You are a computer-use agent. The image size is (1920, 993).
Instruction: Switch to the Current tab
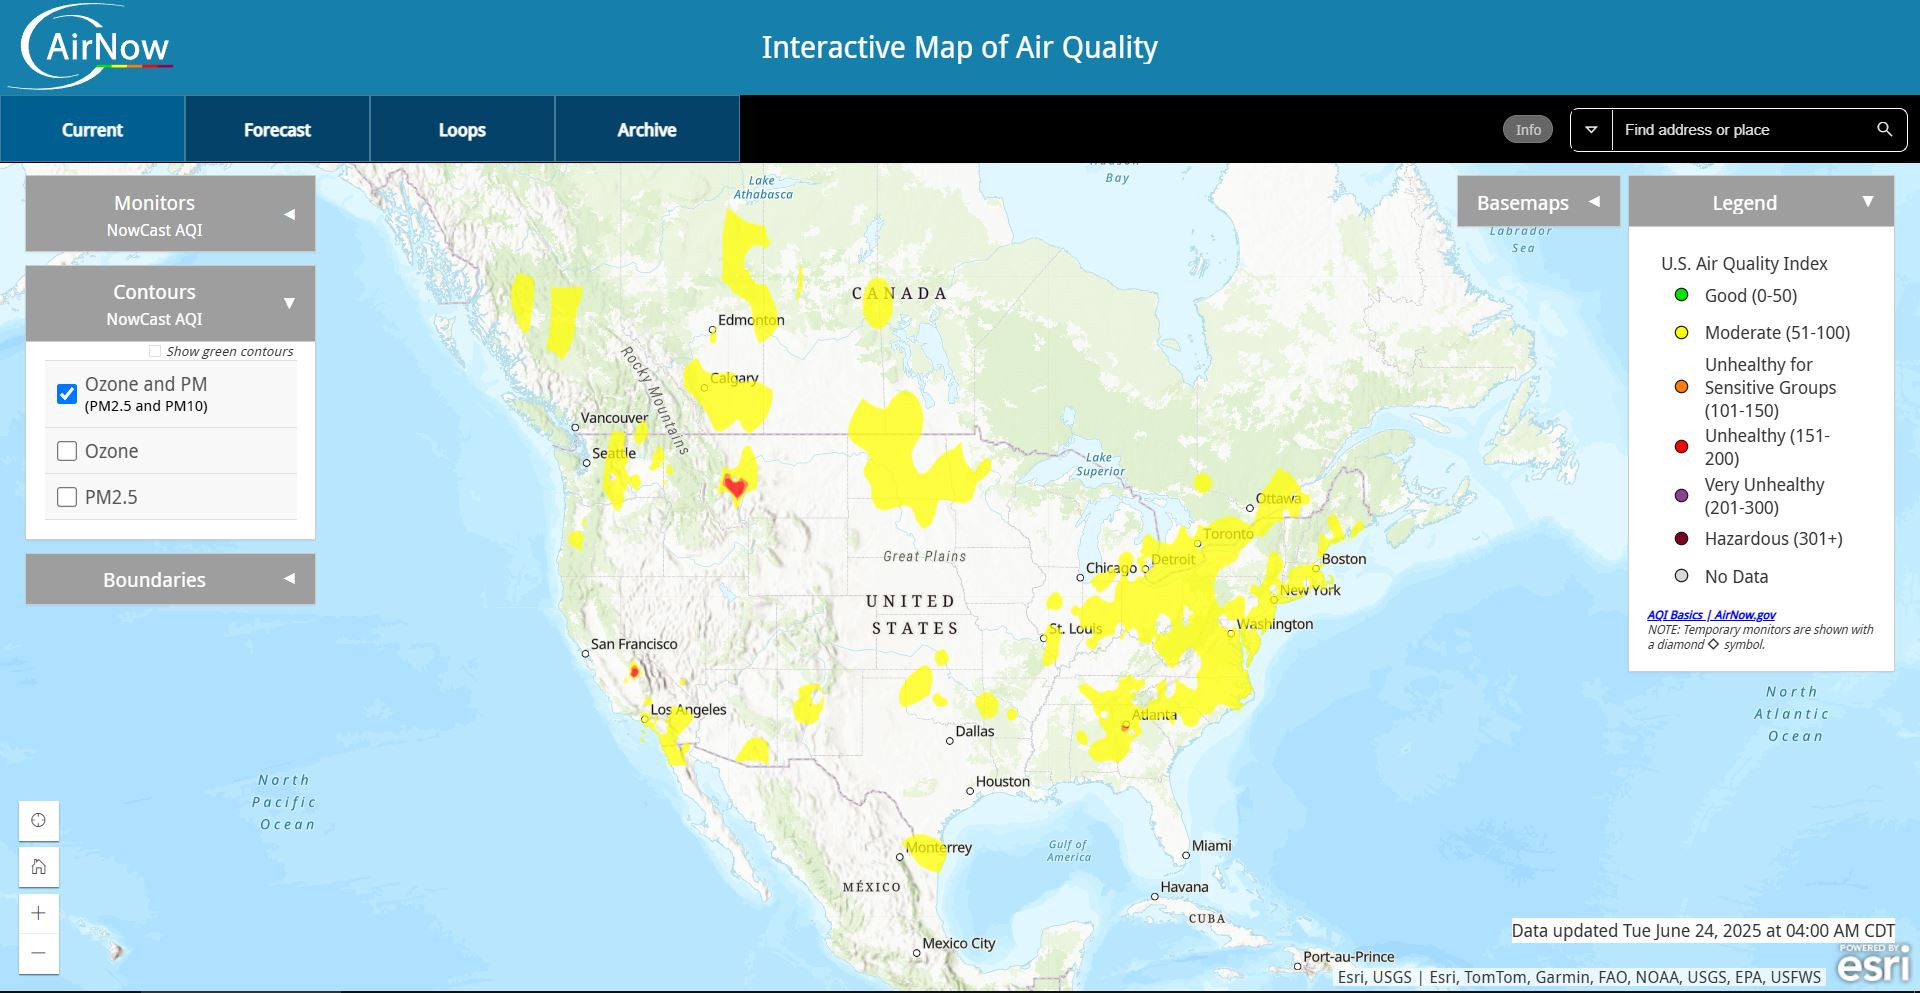(92, 129)
